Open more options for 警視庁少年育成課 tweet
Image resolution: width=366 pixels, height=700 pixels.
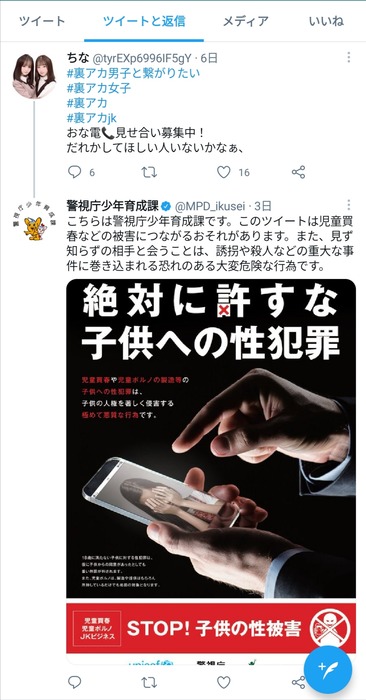349,205
